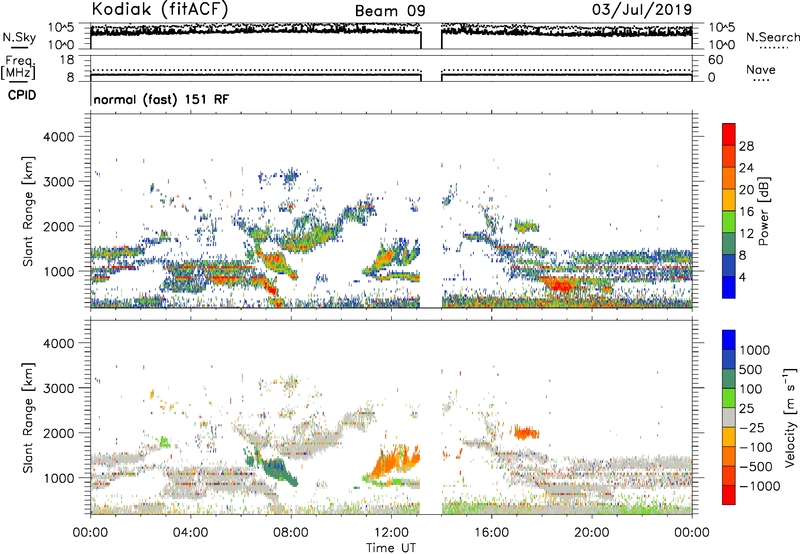The height and width of the screenshot is (554, 800).
Task: Click the '12:00' time axis label
Action: point(391,533)
